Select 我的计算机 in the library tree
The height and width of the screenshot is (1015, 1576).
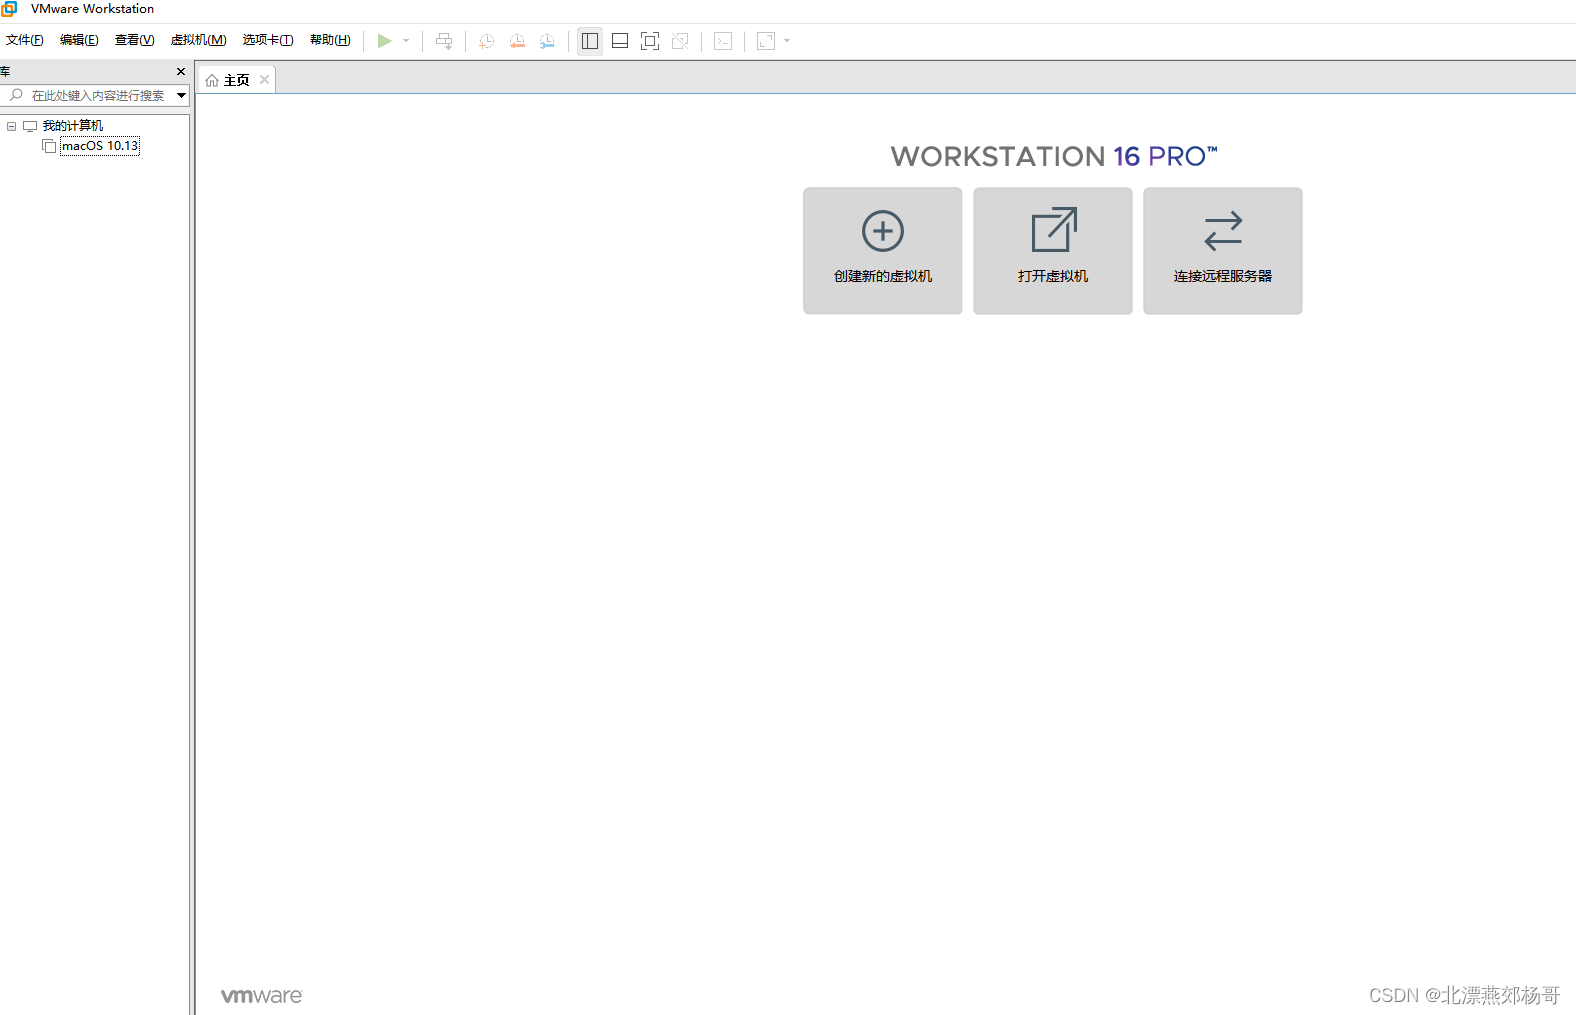coord(73,126)
